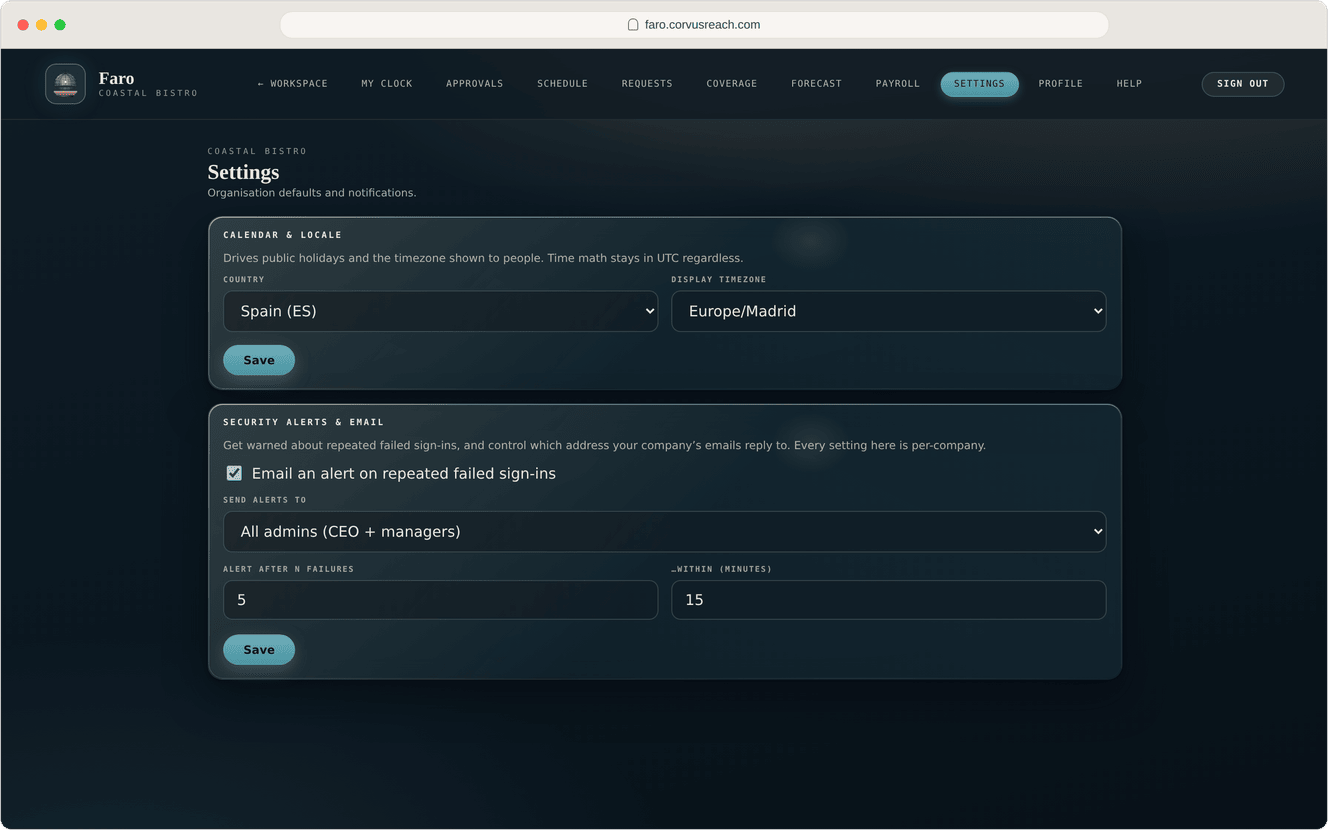Open the Profile page
The height and width of the screenshot is (830, 1328).
[1060, 84]
